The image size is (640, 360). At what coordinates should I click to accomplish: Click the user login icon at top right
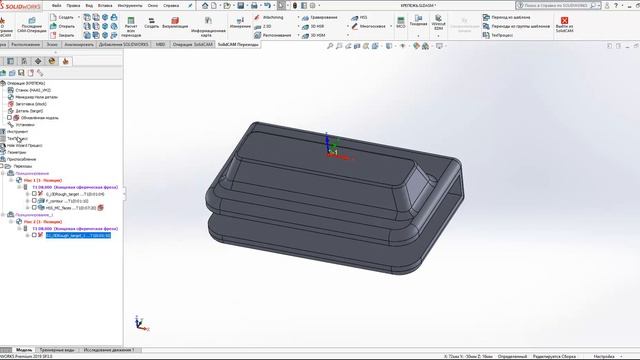click(607, 6)
